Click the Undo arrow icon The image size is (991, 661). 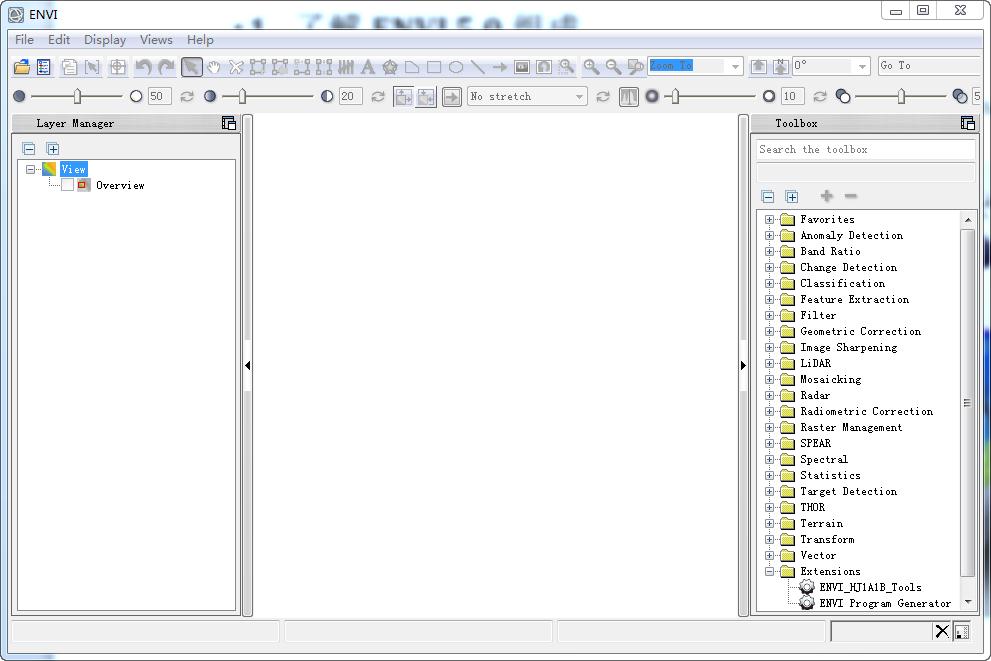tap(143, 66)
